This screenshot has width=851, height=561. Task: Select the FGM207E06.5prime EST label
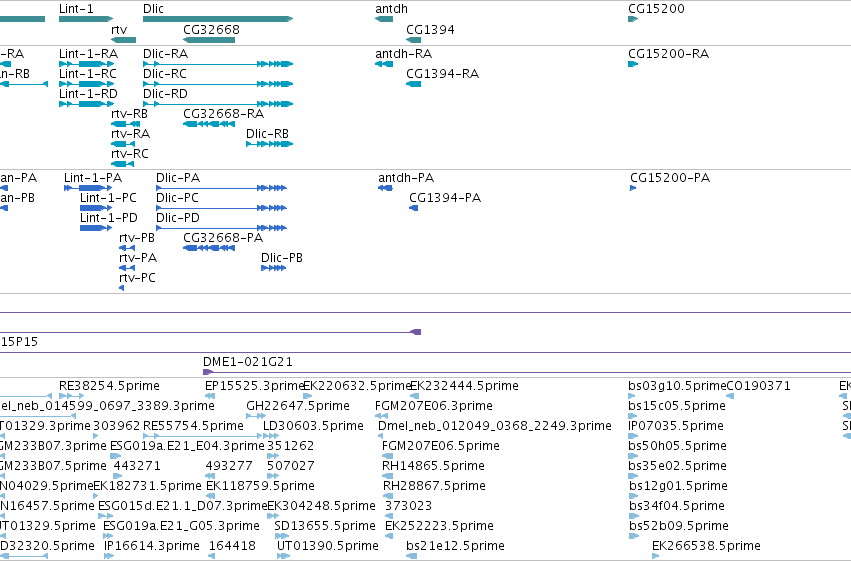pyautogui.click(x=441, y=446)
